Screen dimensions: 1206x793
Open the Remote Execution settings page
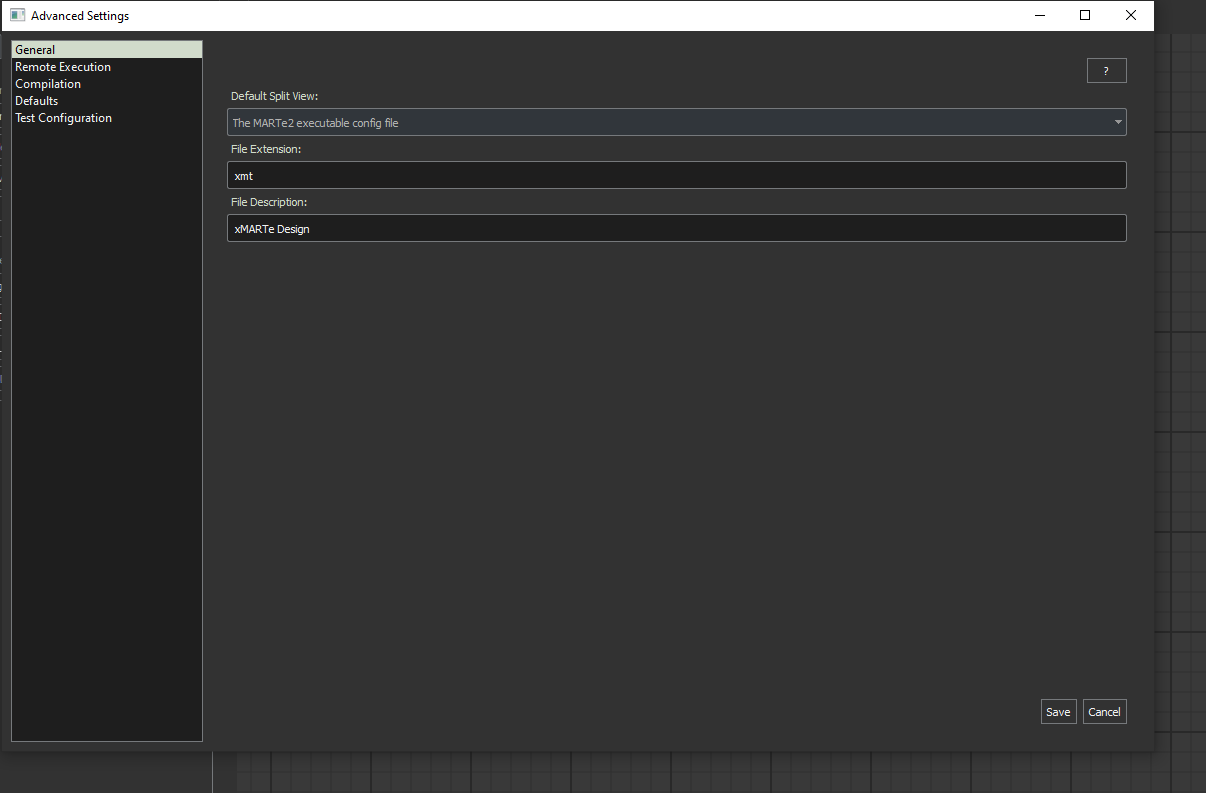click(x=63, y=67)
